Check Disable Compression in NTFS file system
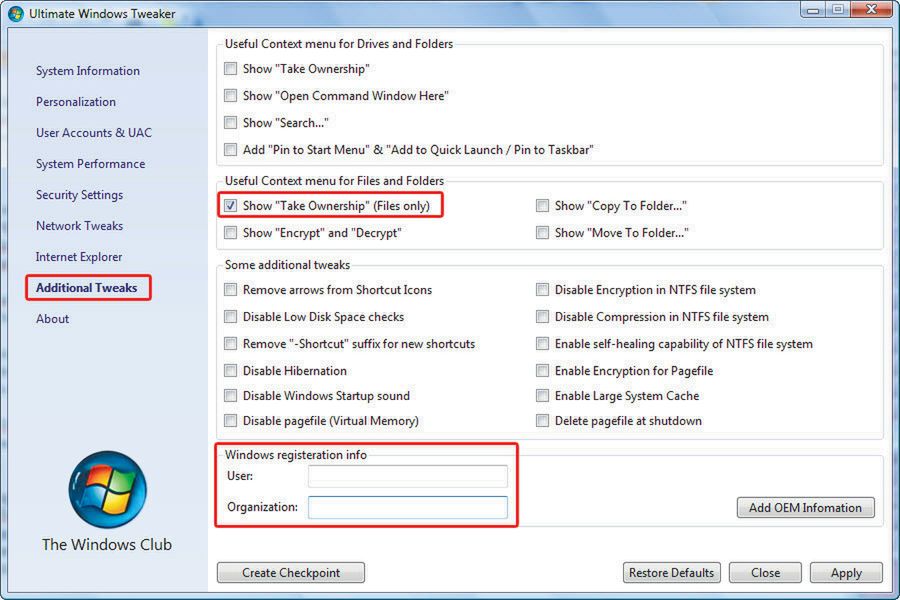The width and height of the screenshot is (900, 600). [542, 316]
